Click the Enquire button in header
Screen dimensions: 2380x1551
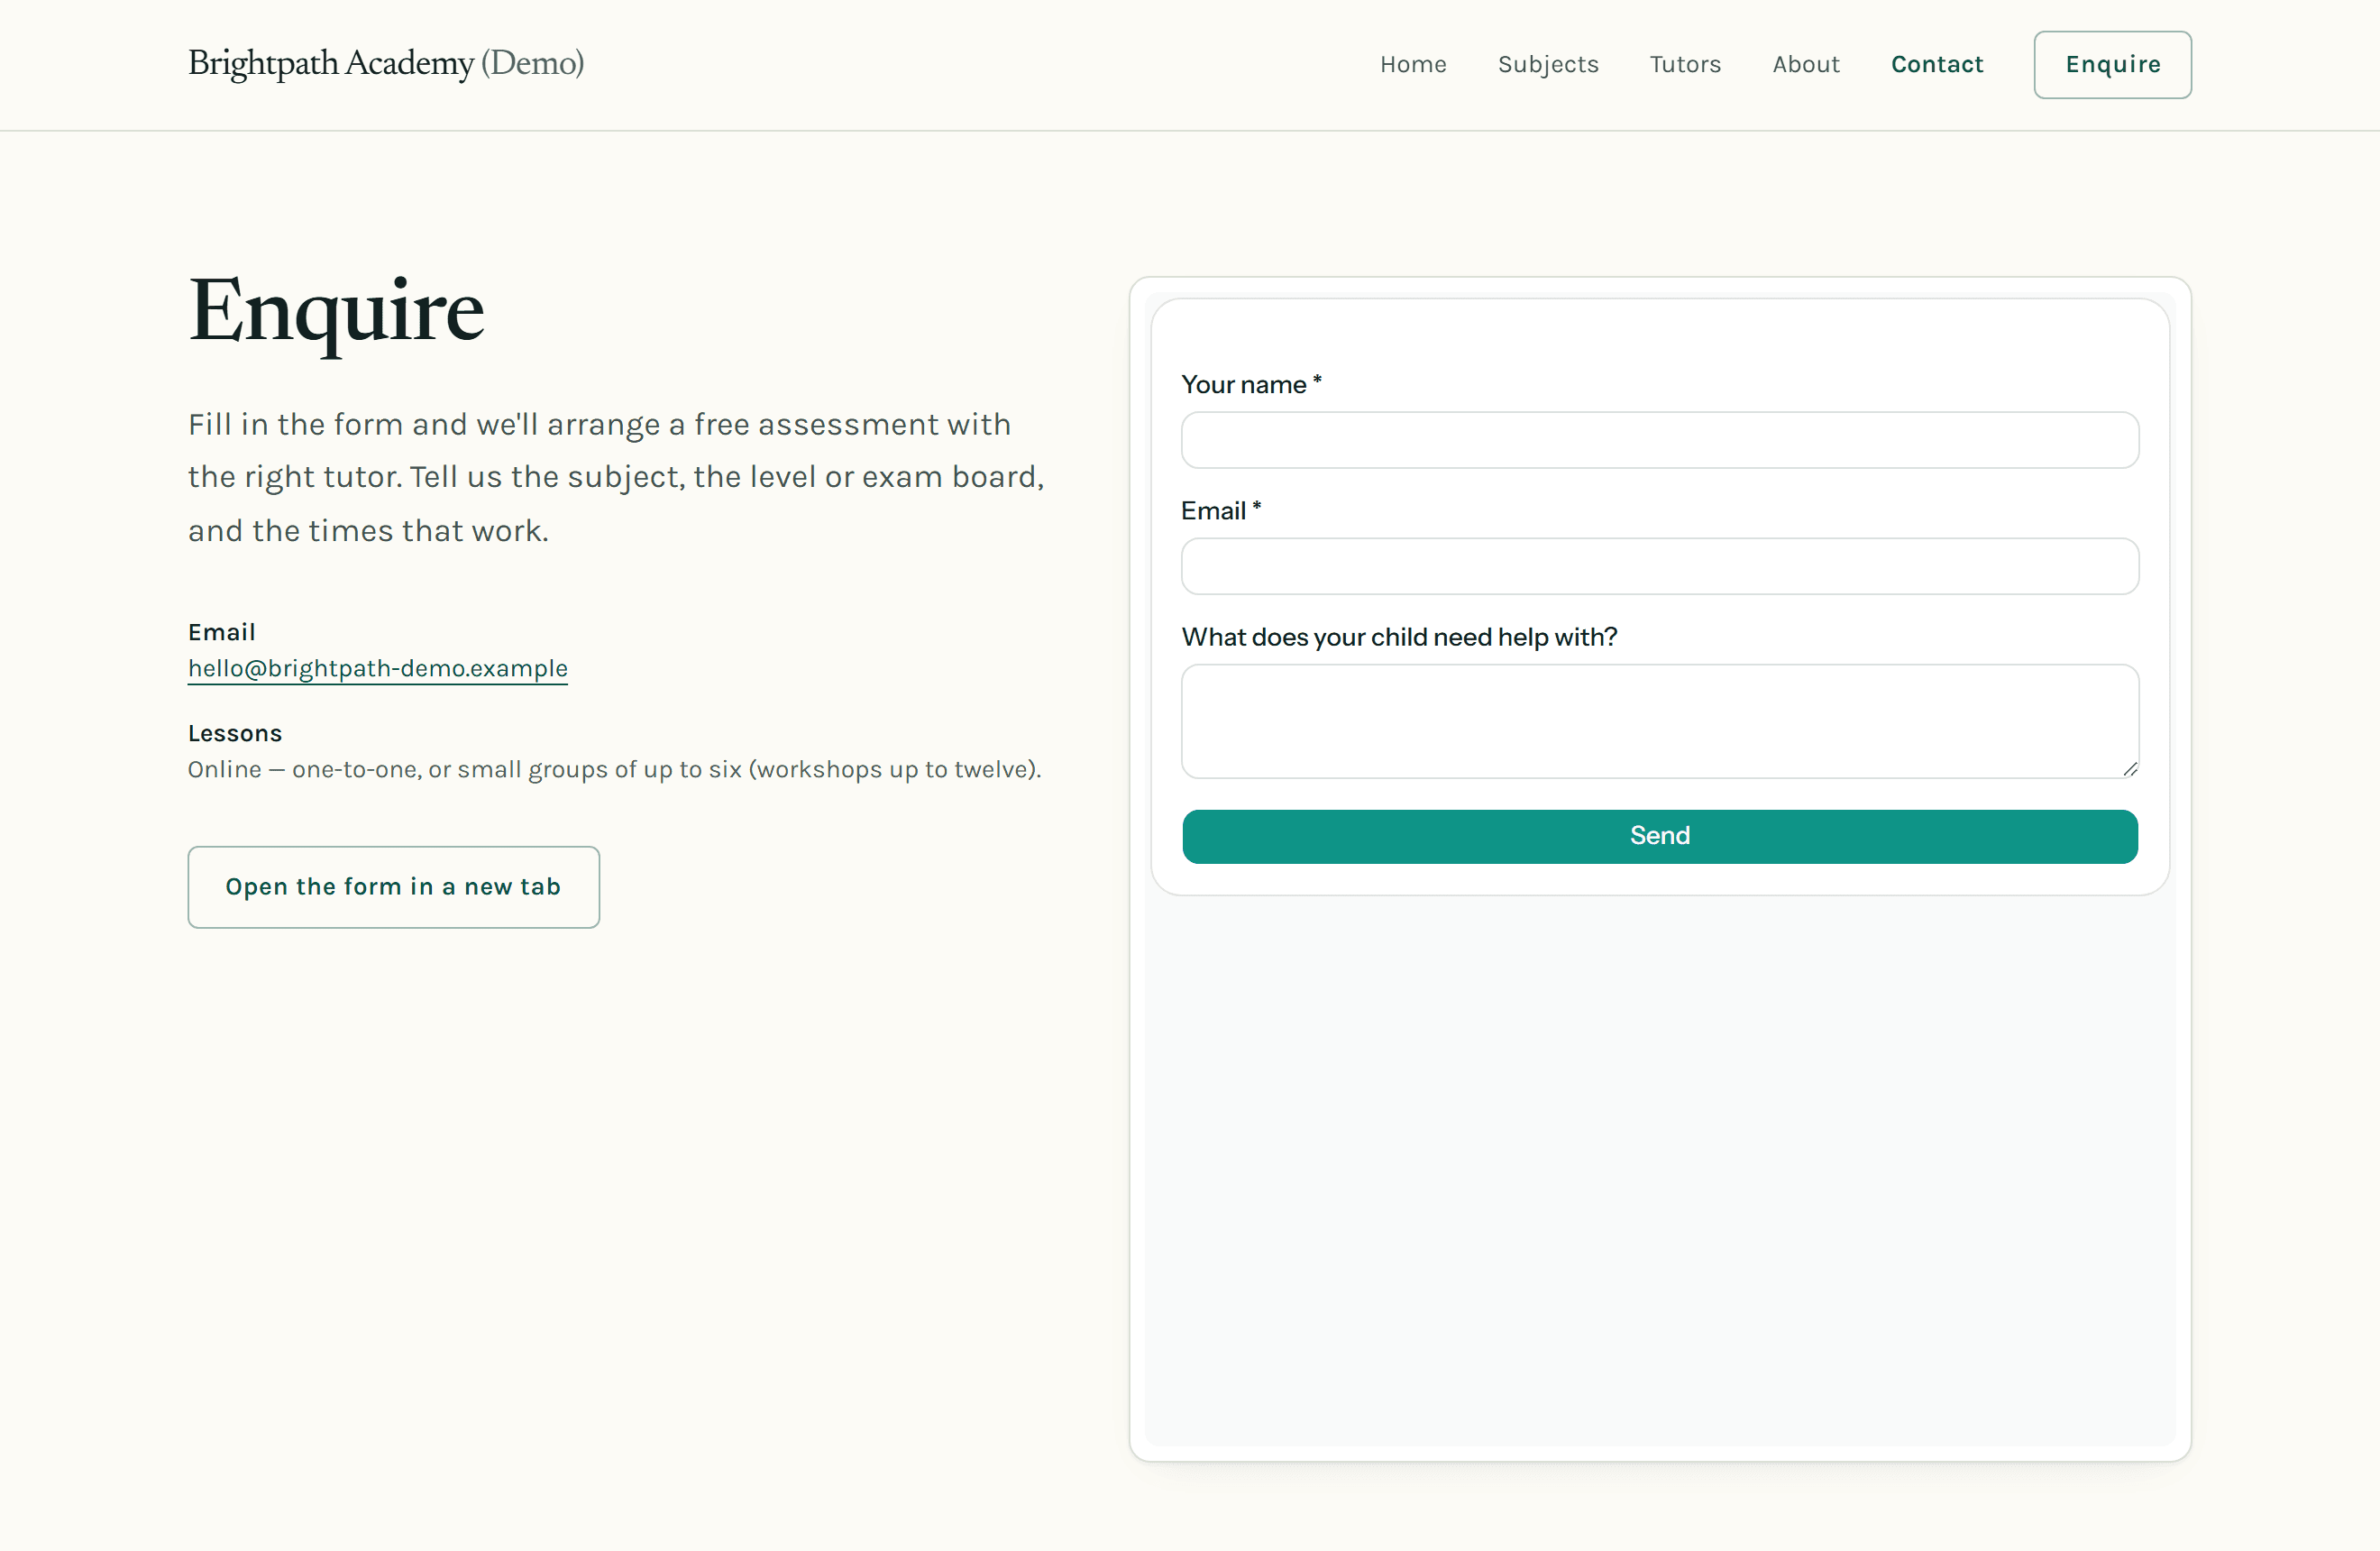point(2112,65)
